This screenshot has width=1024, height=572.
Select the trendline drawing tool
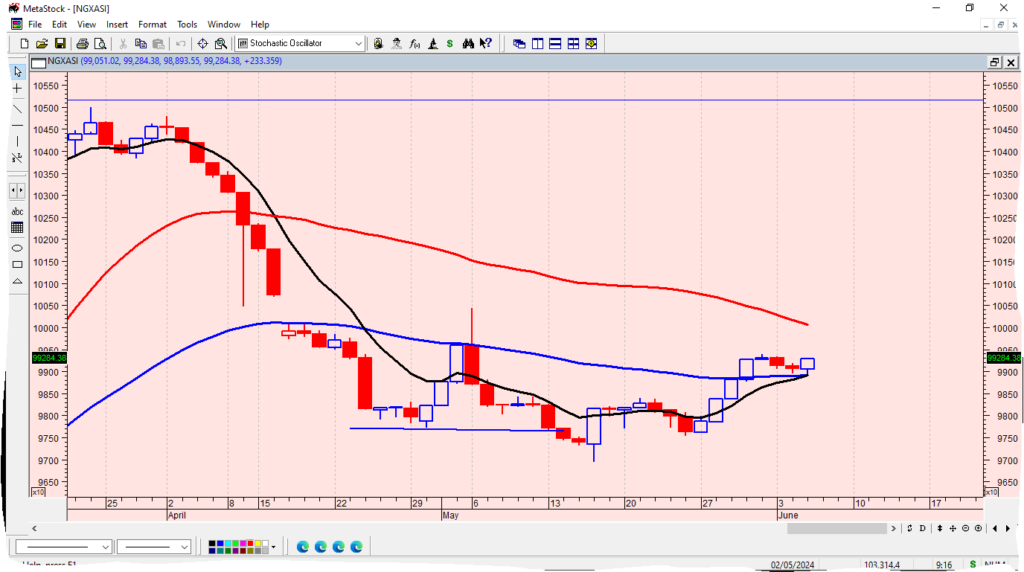(17, 107)
